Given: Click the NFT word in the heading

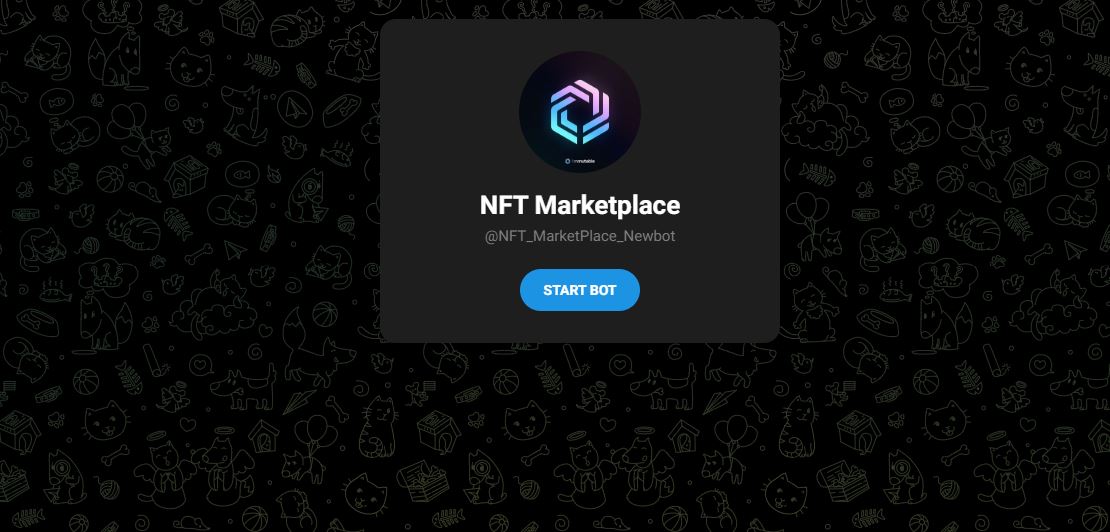Looking at the screenshot, I should (503, 205).
